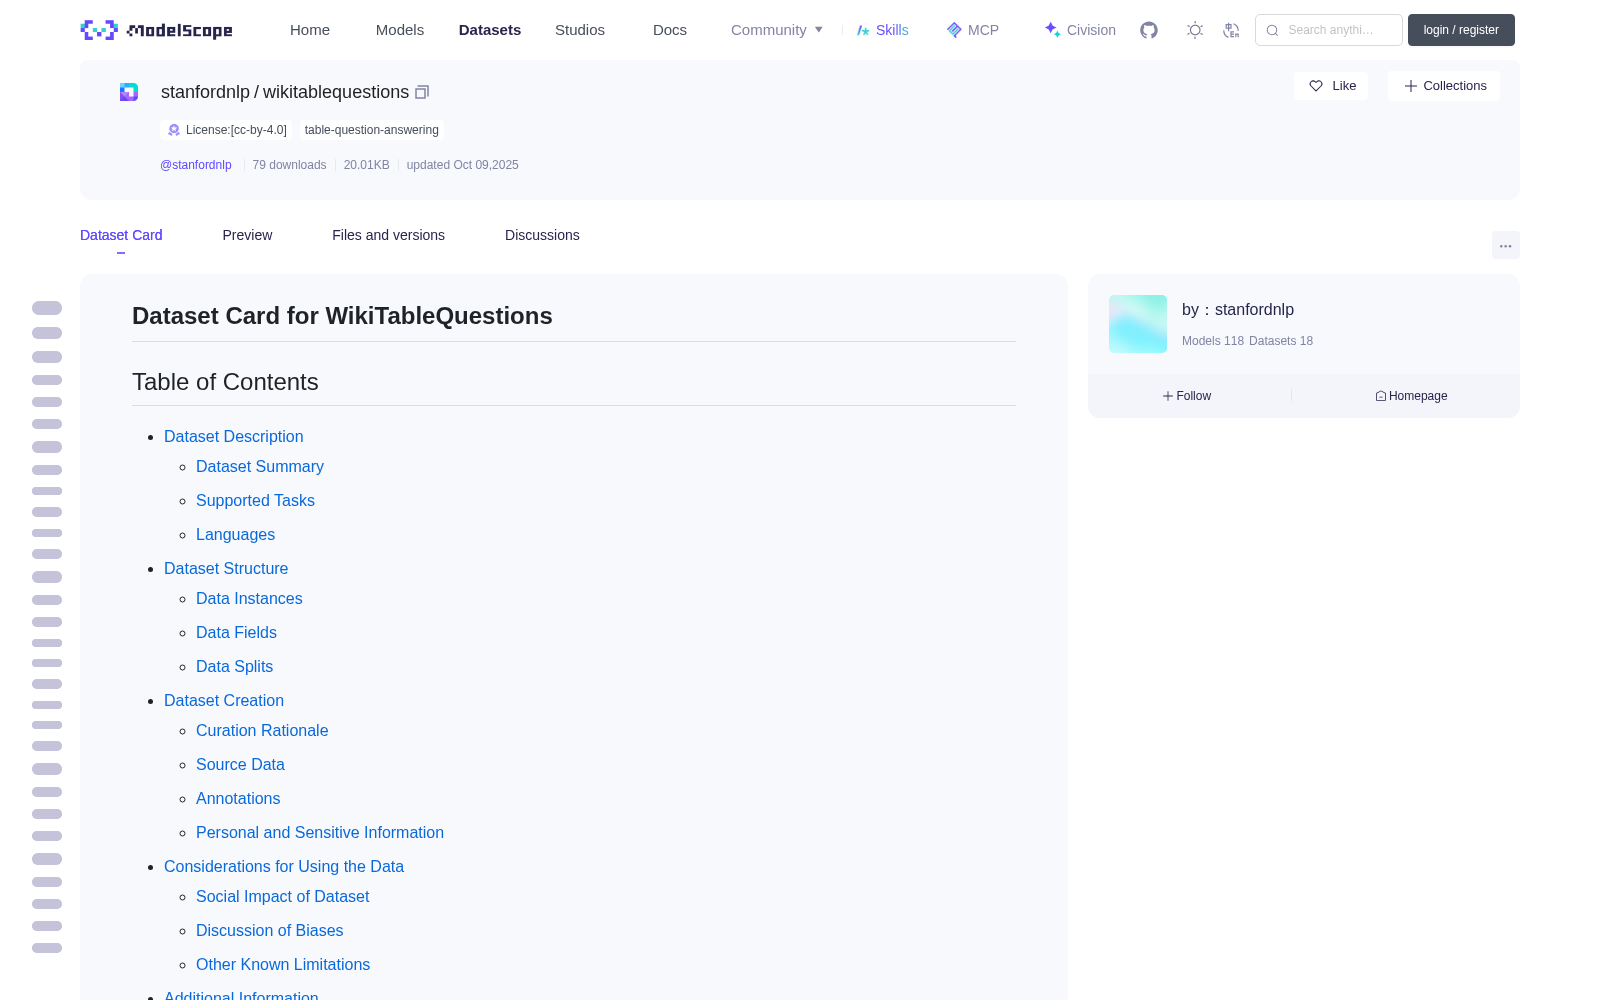This screenshot has width=1600, height=1000.
Task: Jump to Social Impact of Dataset
Action: [282, 896]
